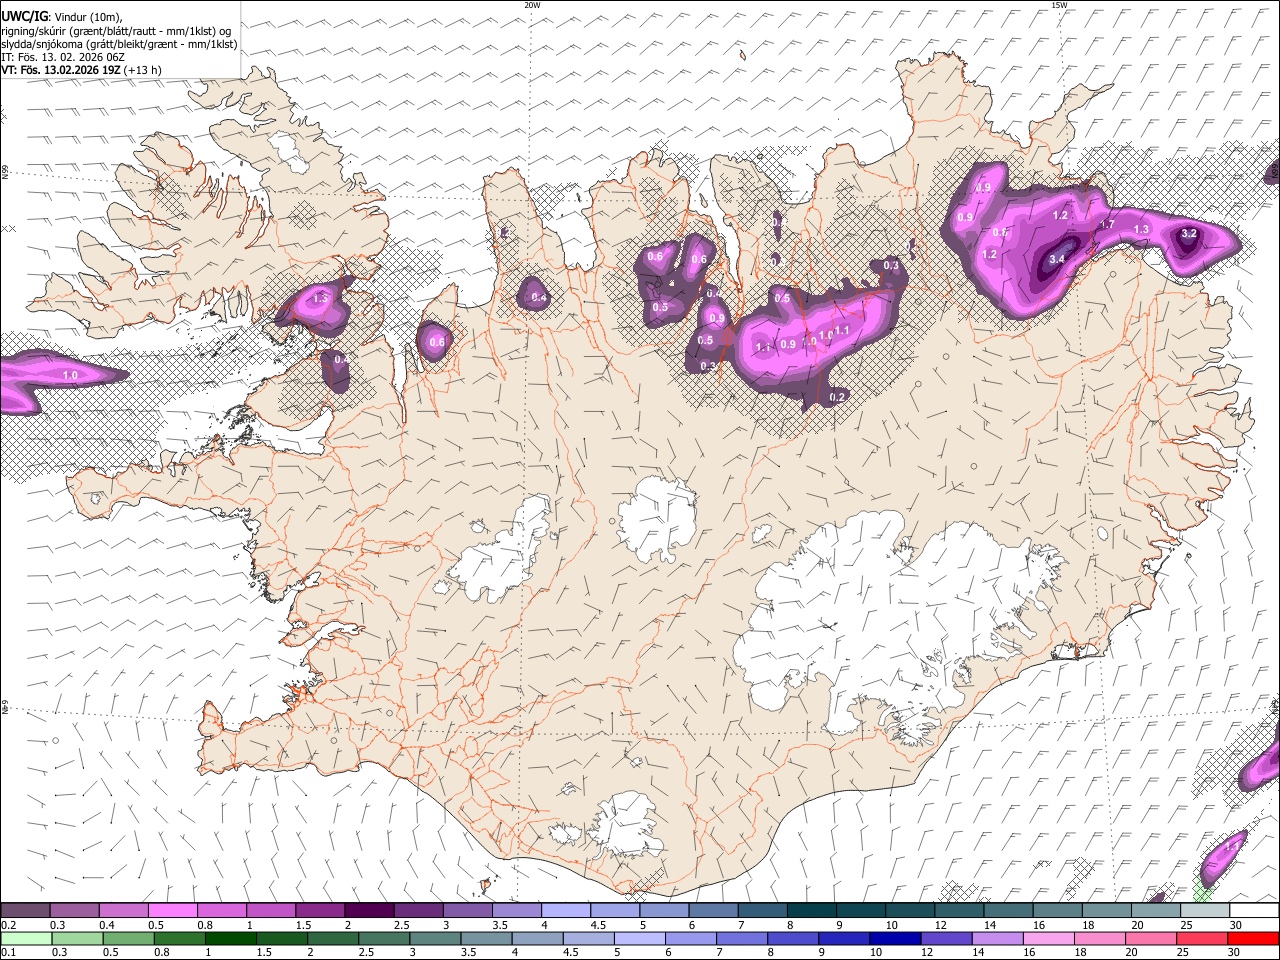
Task: Select snow scale swatch between 25 and 30
Action: pyautogui.click(x=1205, y=910)
